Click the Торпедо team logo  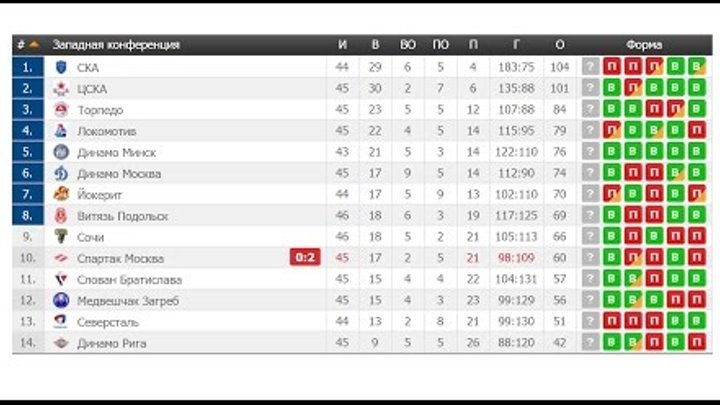[62, 110]
